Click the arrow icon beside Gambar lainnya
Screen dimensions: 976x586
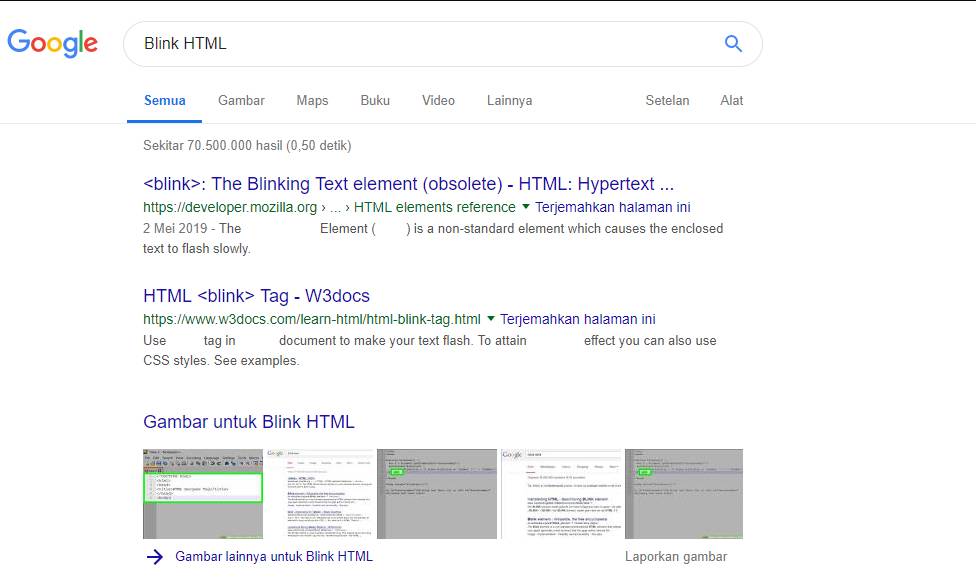154,557
